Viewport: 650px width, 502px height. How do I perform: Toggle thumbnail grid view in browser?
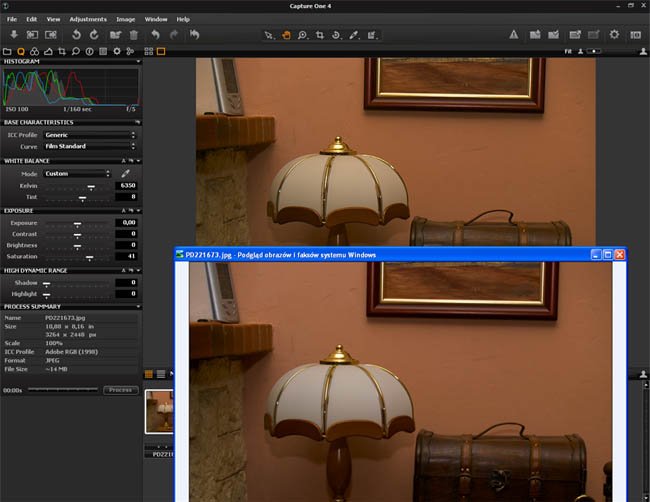click(149, 374)
